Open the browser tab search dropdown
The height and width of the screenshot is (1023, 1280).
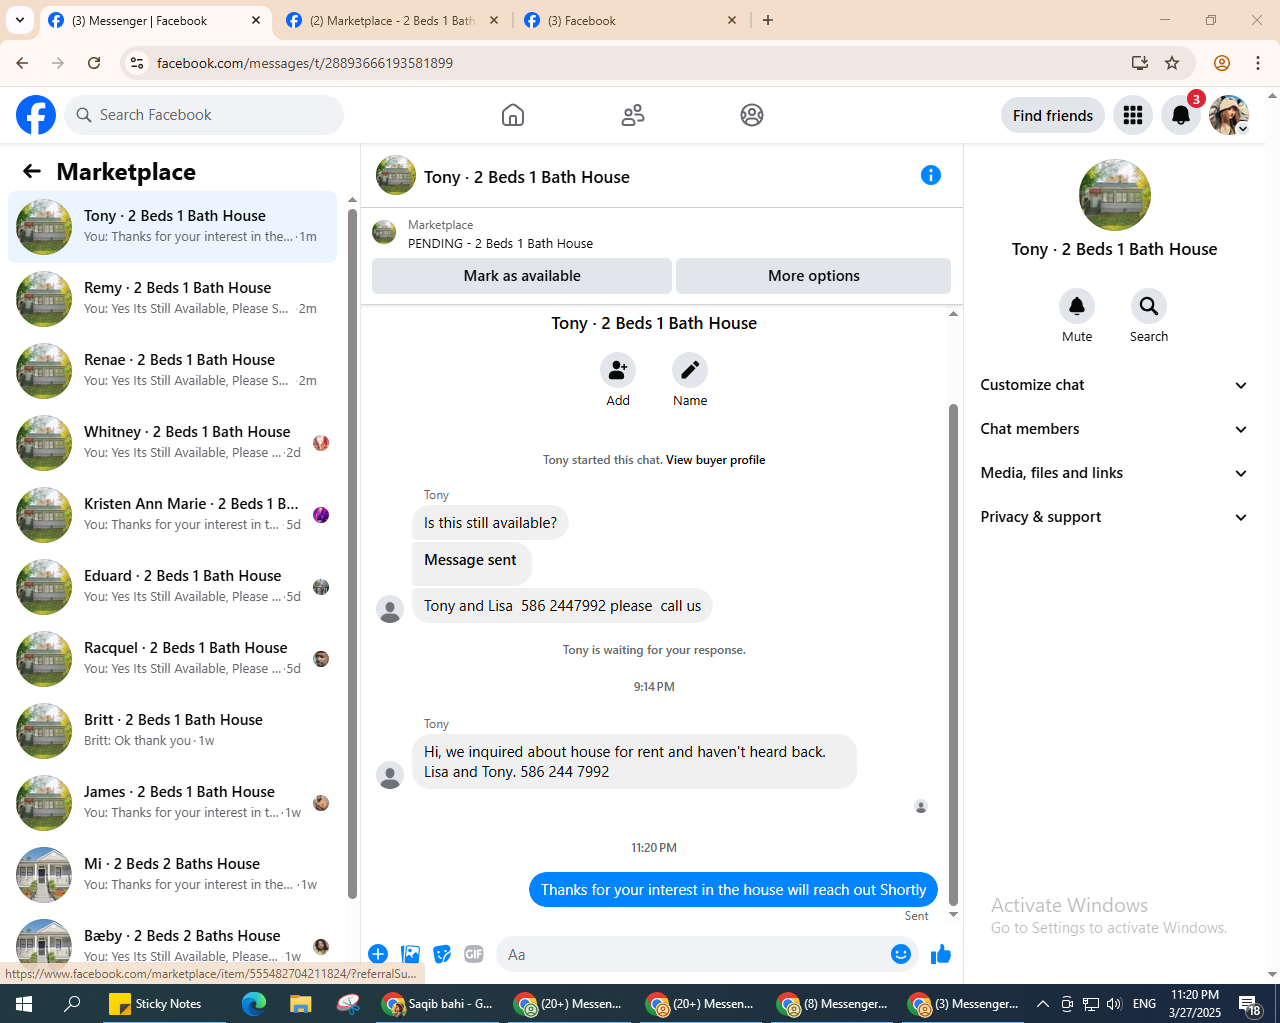(20, 20)
